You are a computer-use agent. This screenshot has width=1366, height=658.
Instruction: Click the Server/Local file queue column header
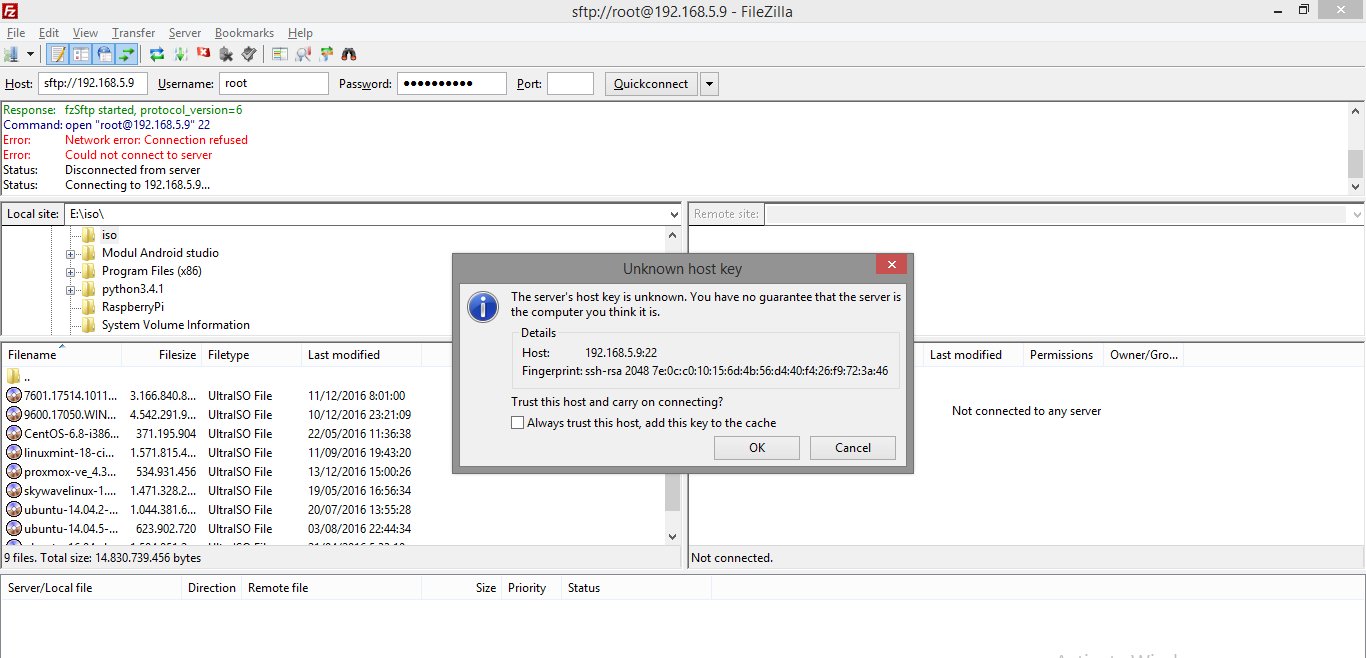click(x=92, y=588)
